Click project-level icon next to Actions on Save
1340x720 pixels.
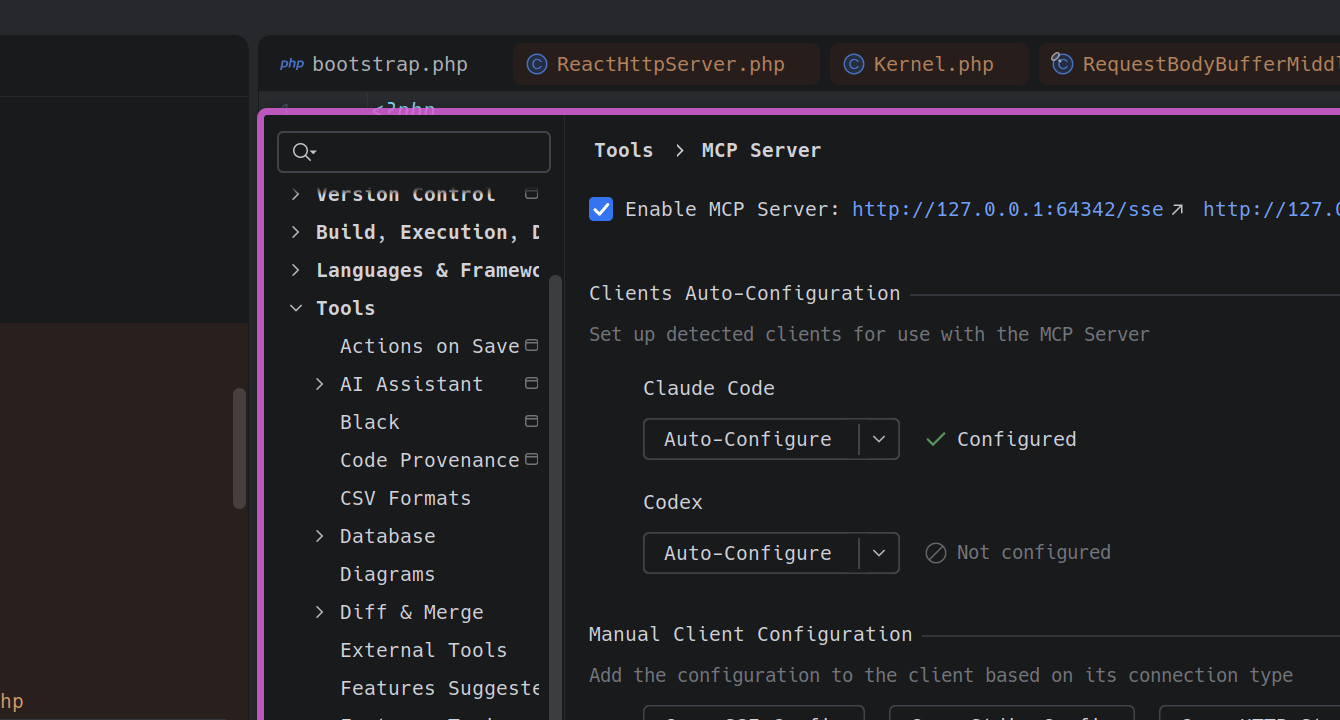[x=532, y=345]
